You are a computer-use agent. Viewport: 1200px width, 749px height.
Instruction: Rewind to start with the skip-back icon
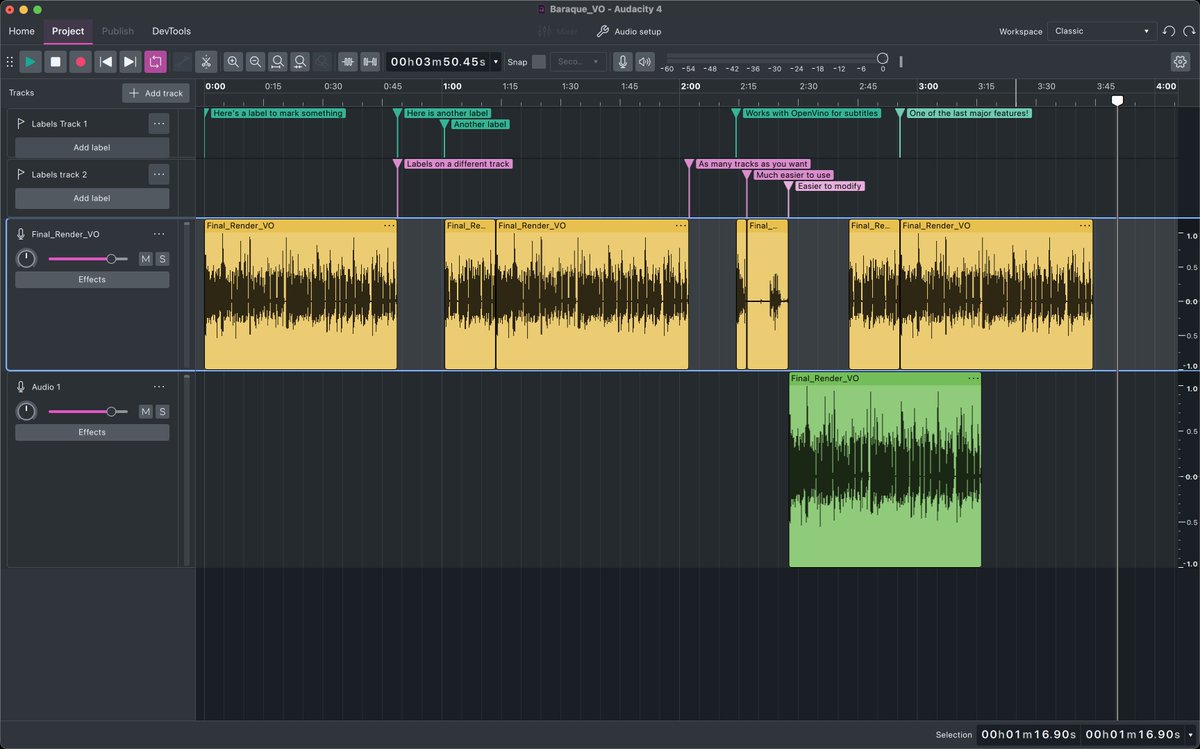pos(106,62)
